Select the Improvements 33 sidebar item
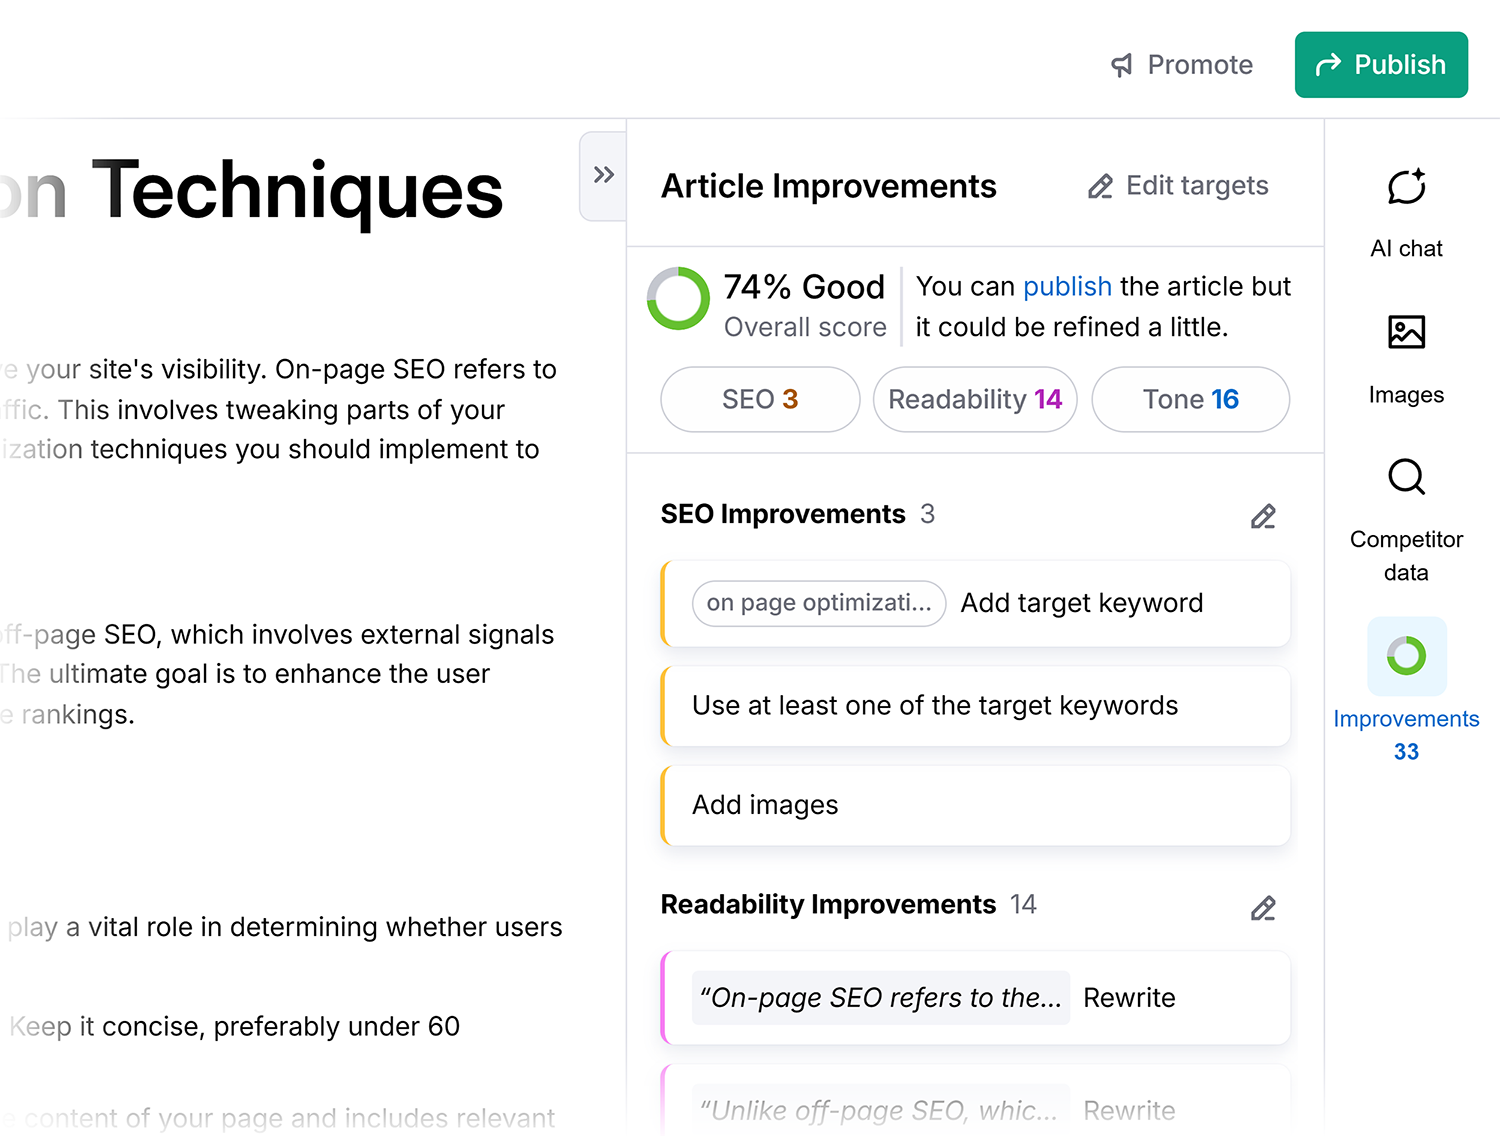1500x1136 pixels. tap(1406, 691)
